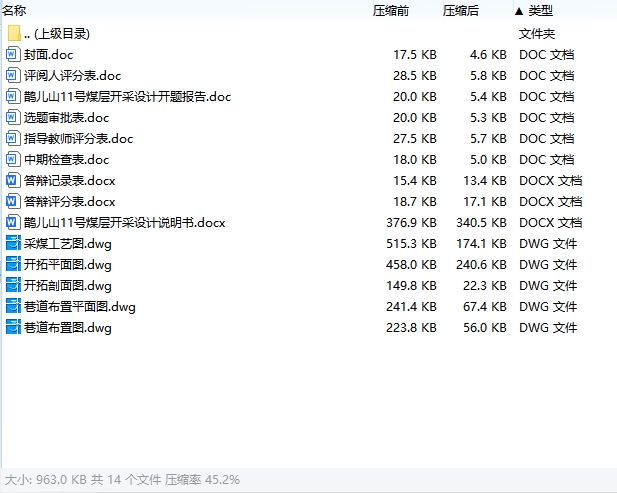The width and height of the screenshot is (617, 493).
Task: Click the 376.9 KB original size value
Action: click(411, 223)
